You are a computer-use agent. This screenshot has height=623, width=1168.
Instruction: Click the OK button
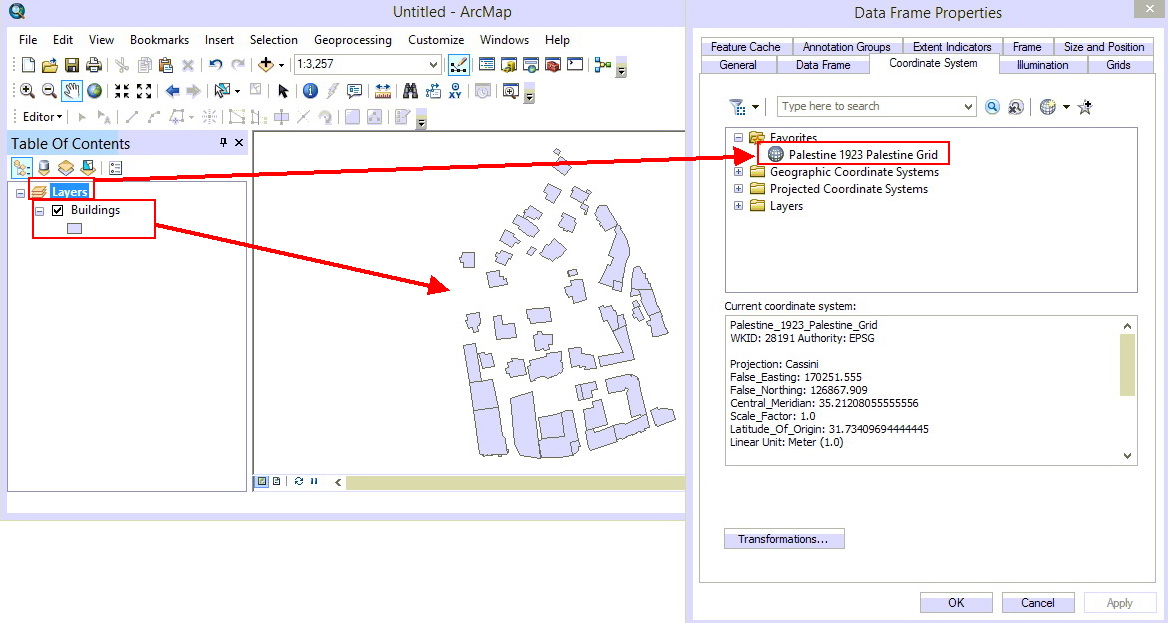pos(956,603)
